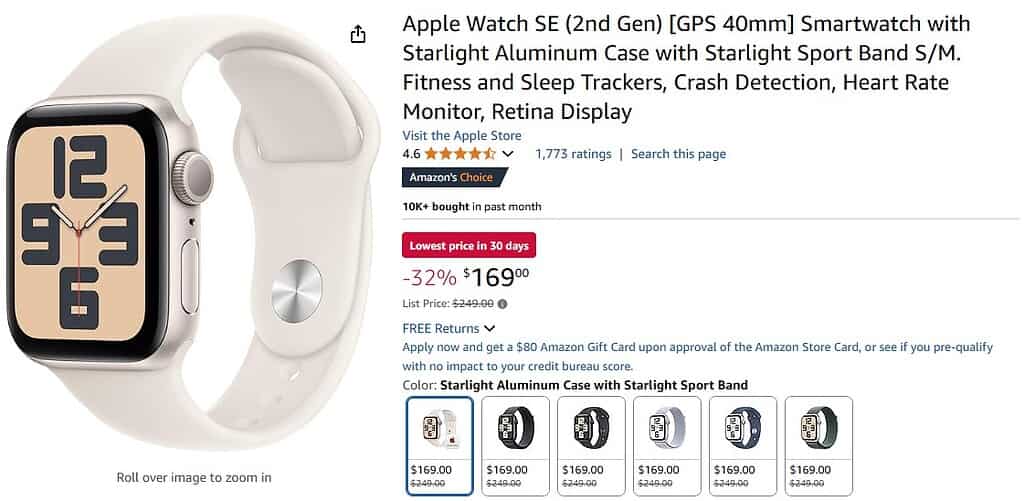The height and width of the screenshot is (501, 1024).
Task: Click the orange star rating icons
Action: click(460, 154)
